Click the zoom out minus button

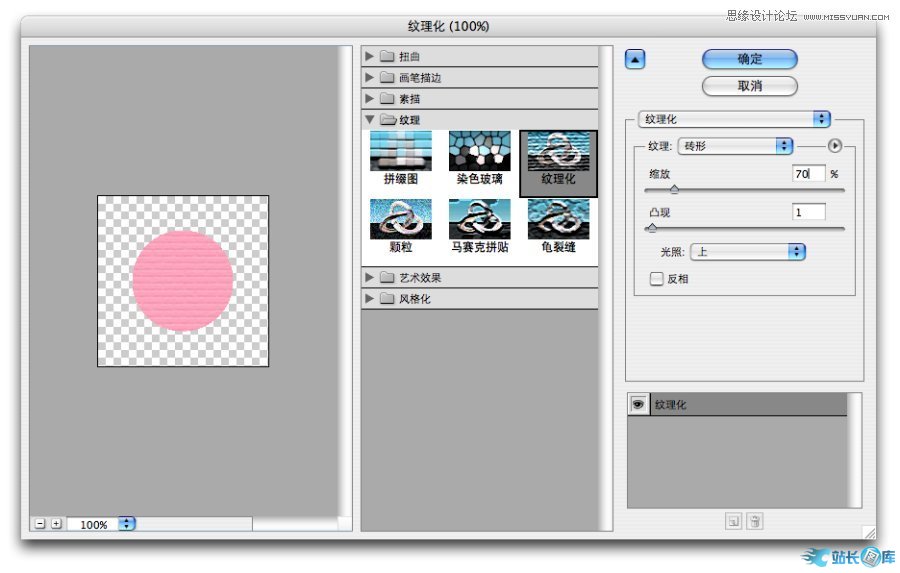(x=39, y=524)
